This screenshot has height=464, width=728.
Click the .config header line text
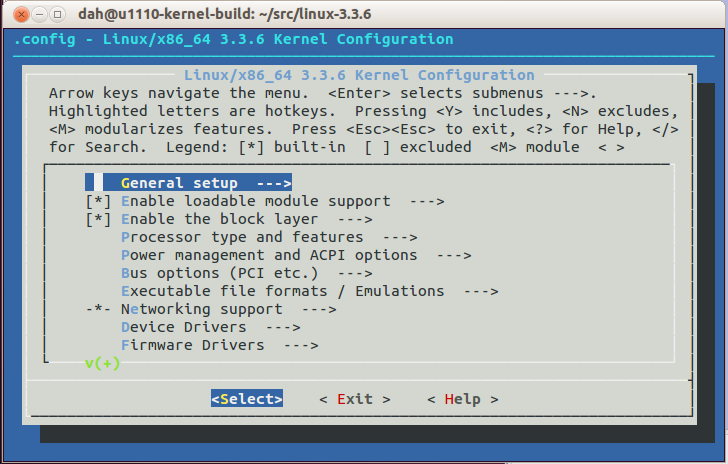click(x=235, y=39)
